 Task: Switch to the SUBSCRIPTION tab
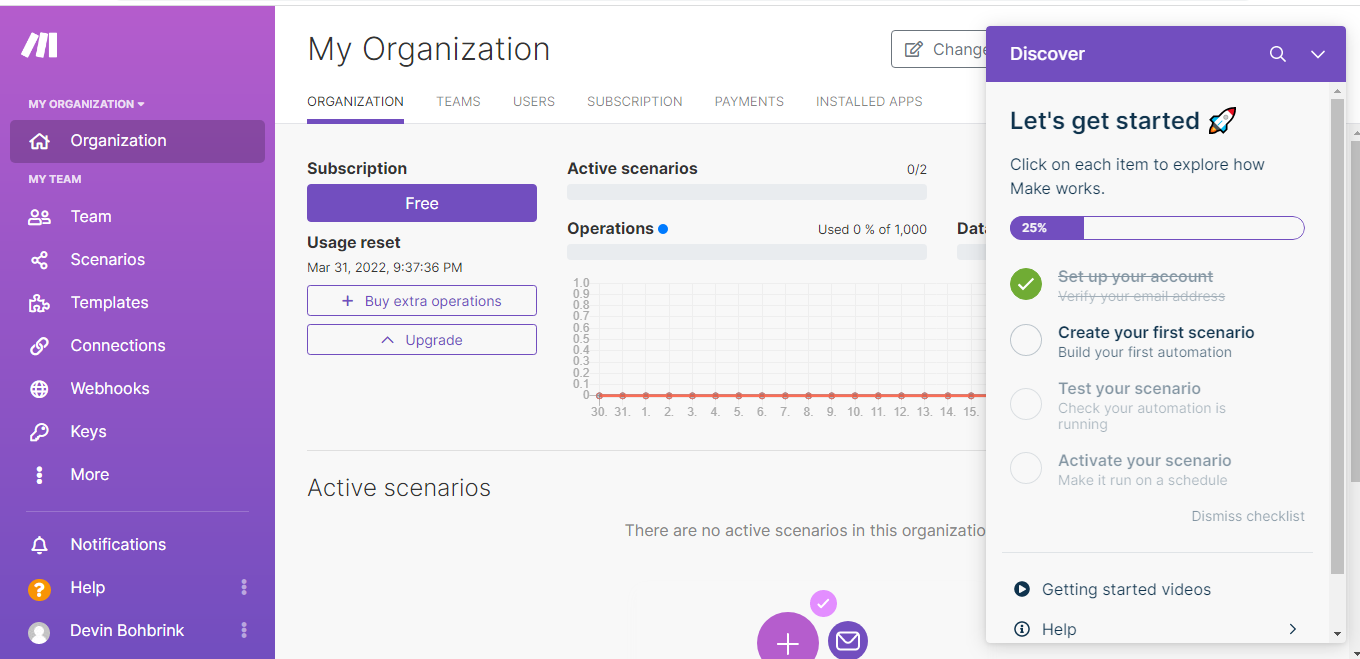[x=635, y=102]
